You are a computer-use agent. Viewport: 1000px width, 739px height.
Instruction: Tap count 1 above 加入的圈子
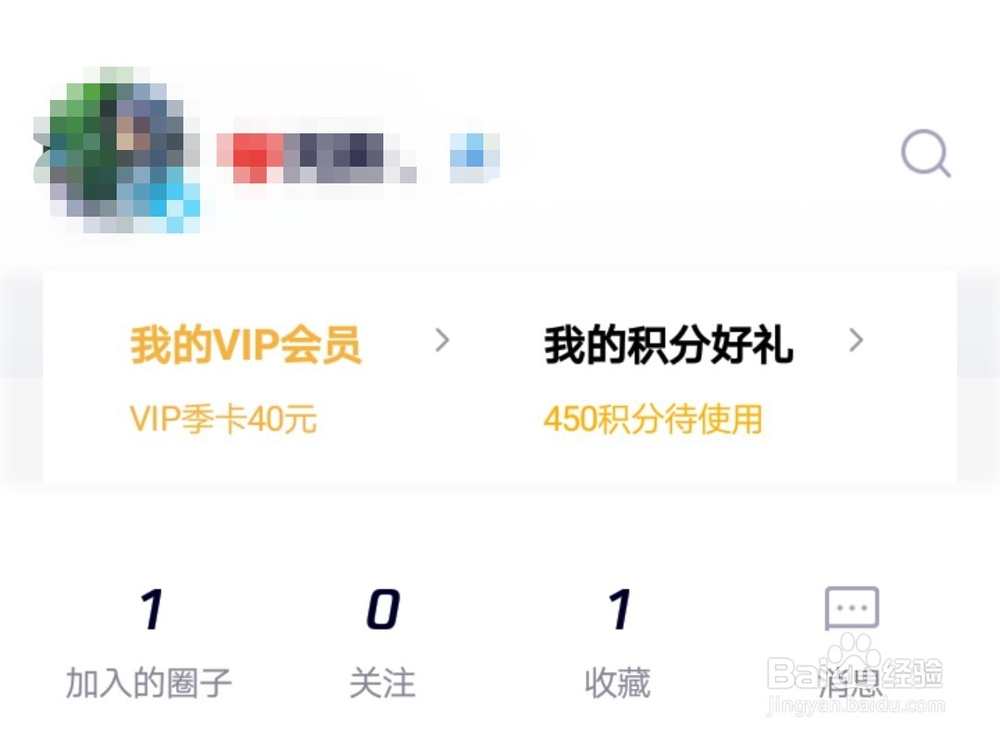click(x=152, y=610)
